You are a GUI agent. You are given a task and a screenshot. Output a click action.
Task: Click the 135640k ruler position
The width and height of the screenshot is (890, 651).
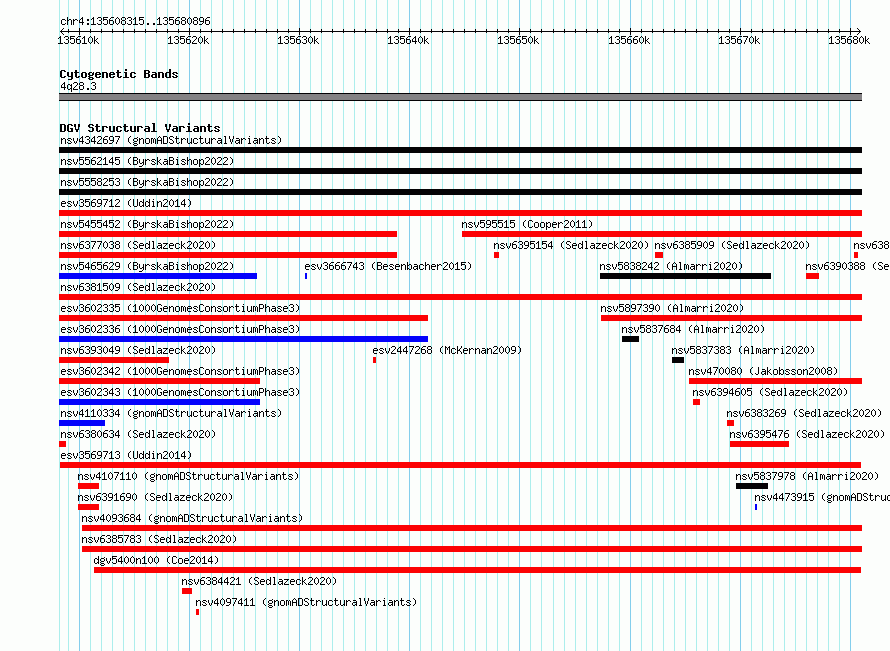click(408, 40)
